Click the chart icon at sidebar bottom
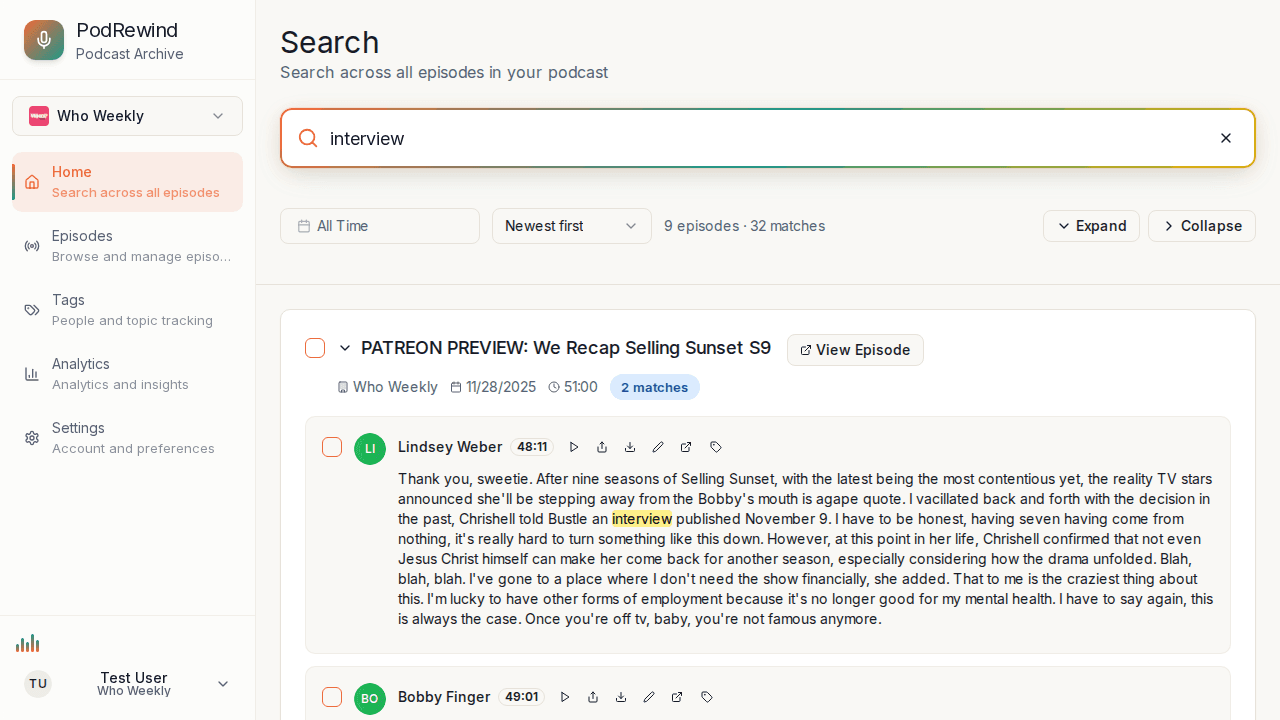This screenshot has width=1280, height=720. 28,643
